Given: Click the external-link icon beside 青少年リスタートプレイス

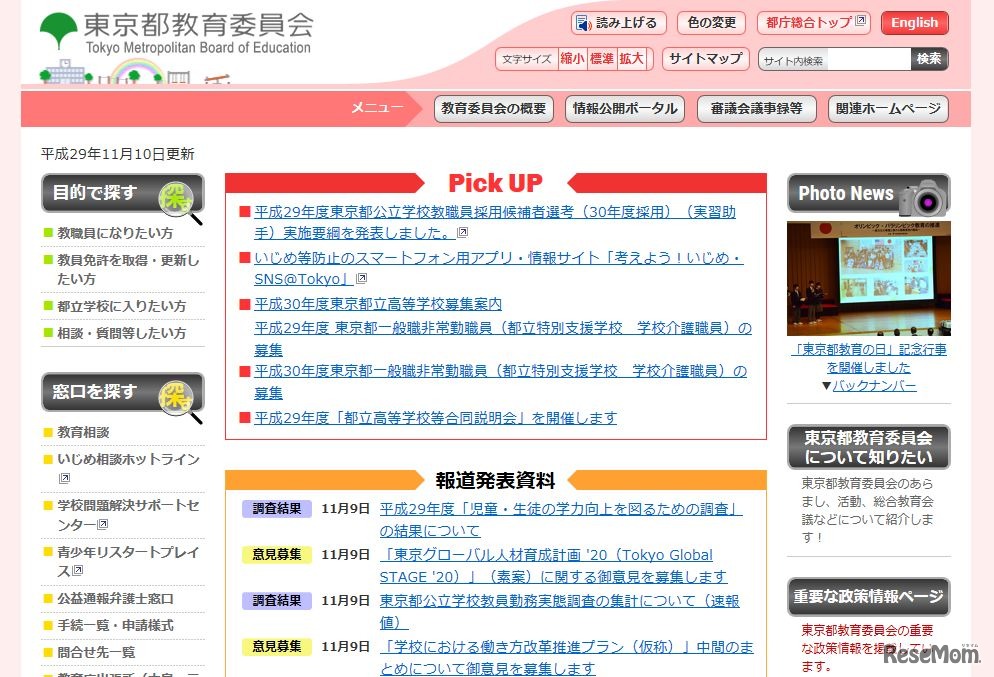Looking at the screenshot, I should 79,572.
